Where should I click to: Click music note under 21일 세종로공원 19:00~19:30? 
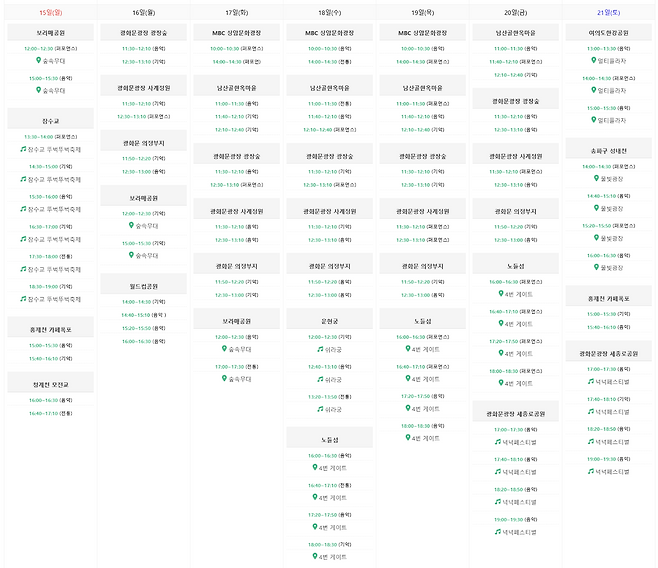pos(590,472)
